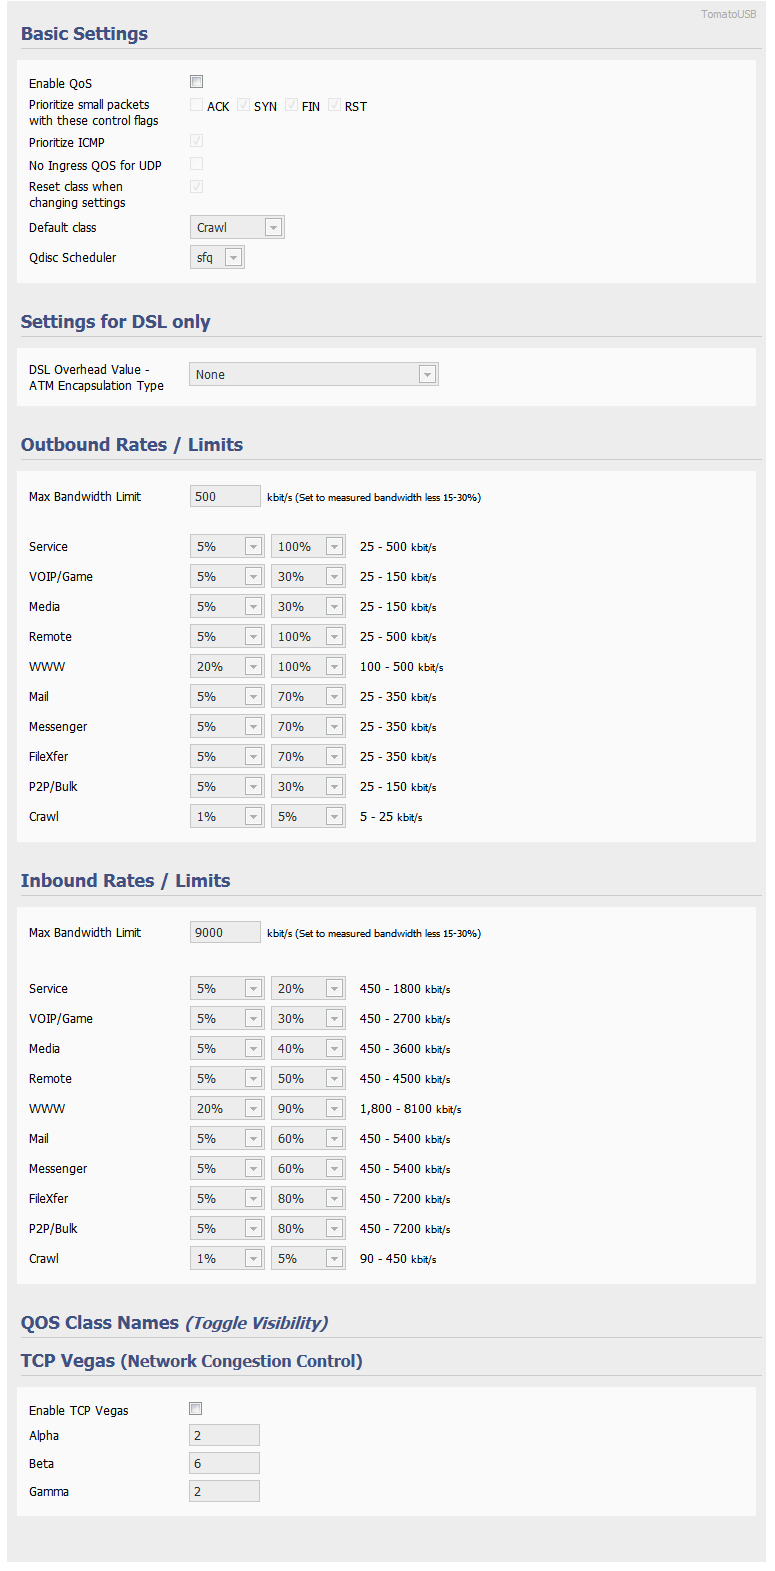Click the TCP Vegas Gamma field
Image resolution: width=775 pixels, height=1571 pixels.
224,1492
